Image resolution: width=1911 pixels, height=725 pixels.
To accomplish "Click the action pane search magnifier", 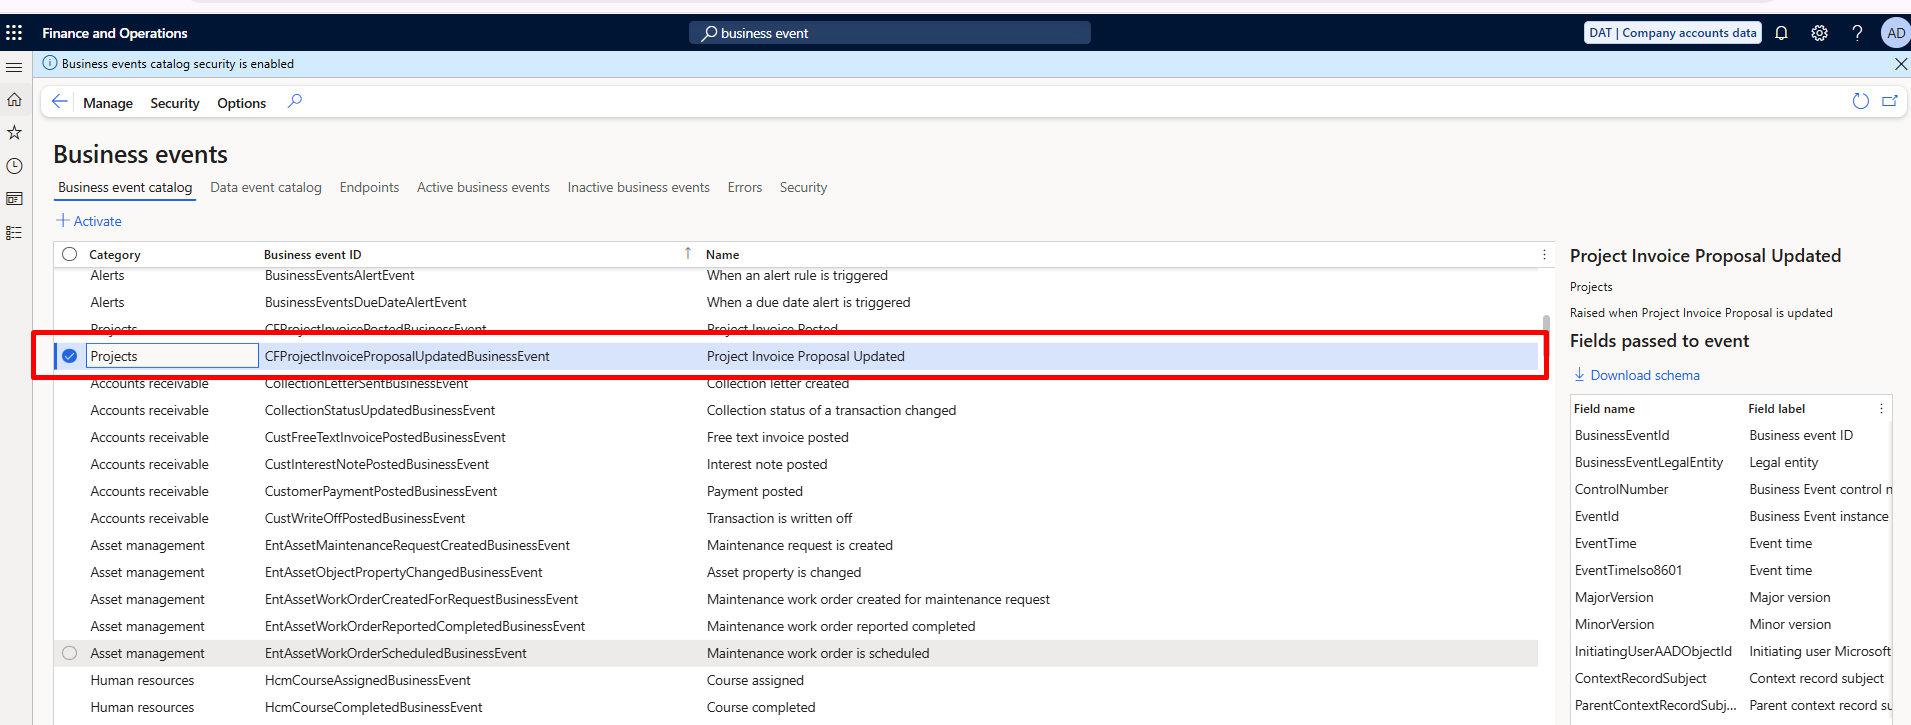I will click(295, 101).
